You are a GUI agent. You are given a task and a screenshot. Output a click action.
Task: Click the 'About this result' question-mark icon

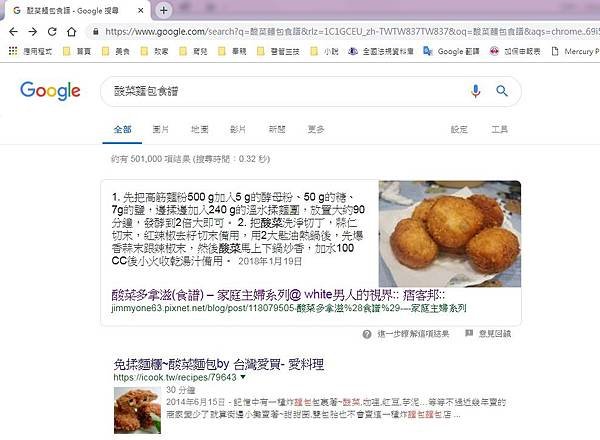click(x=367, y=334)
